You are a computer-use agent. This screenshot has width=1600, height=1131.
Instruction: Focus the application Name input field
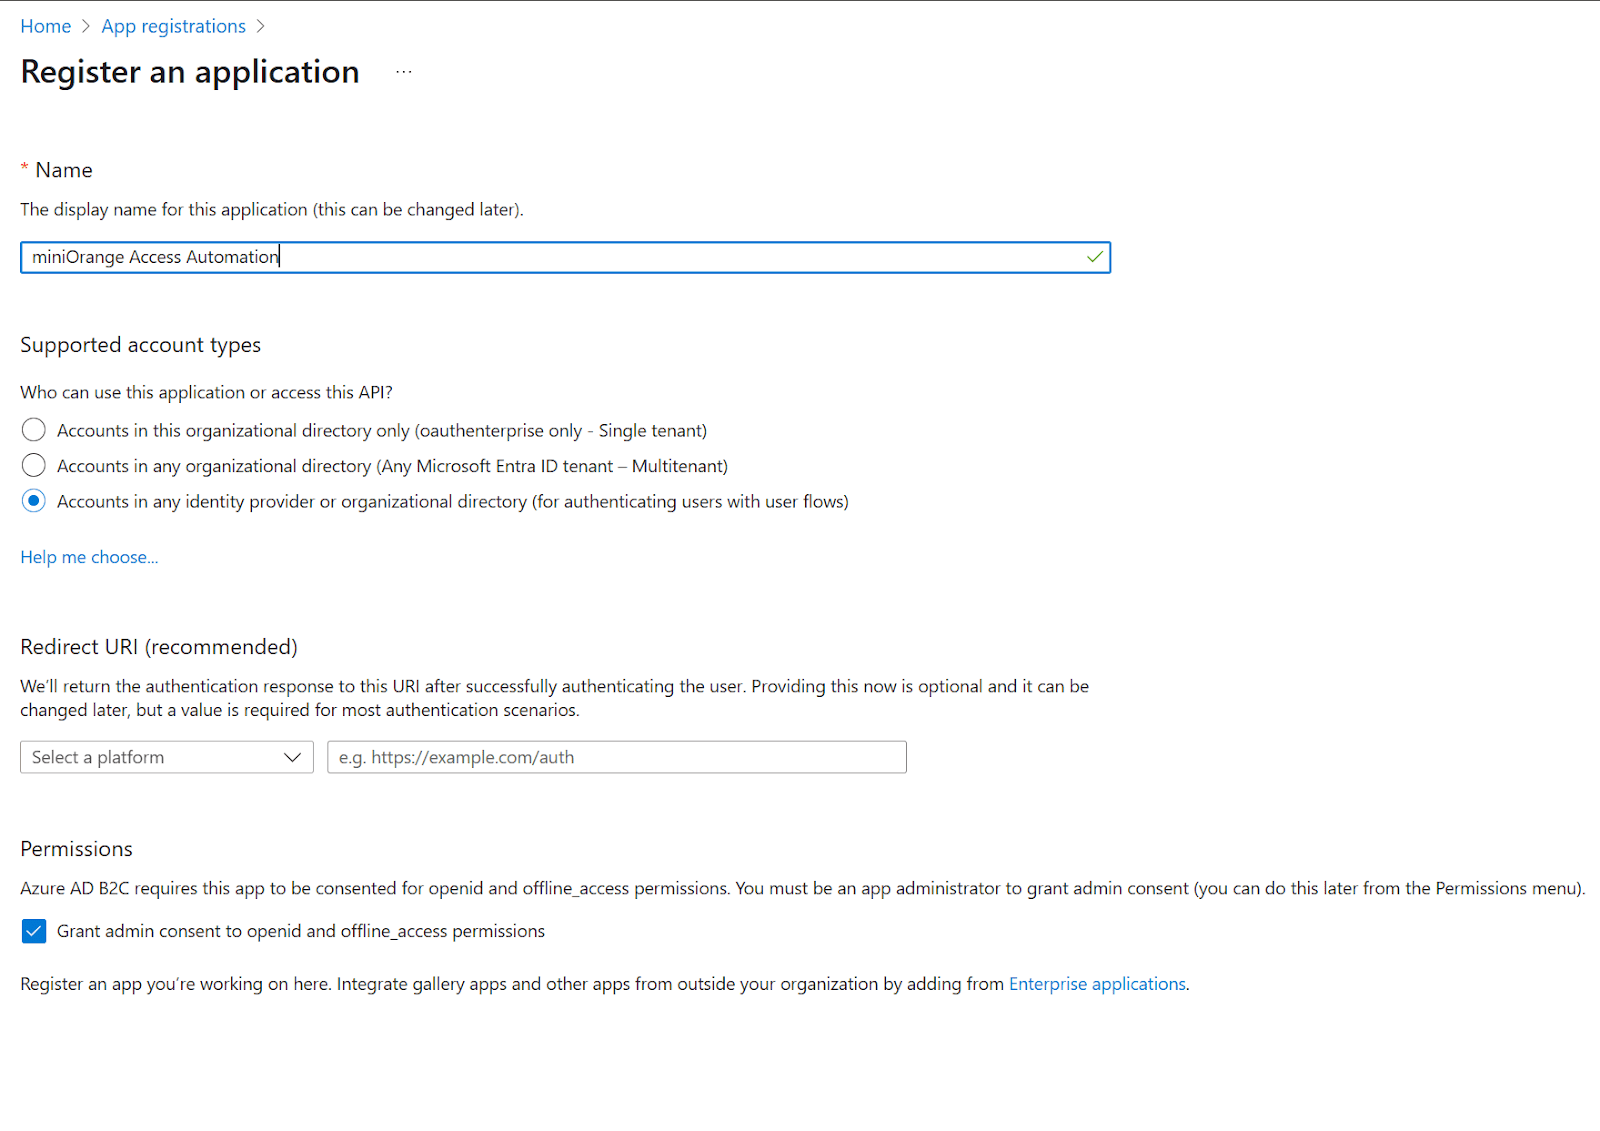tap(565, 257)
